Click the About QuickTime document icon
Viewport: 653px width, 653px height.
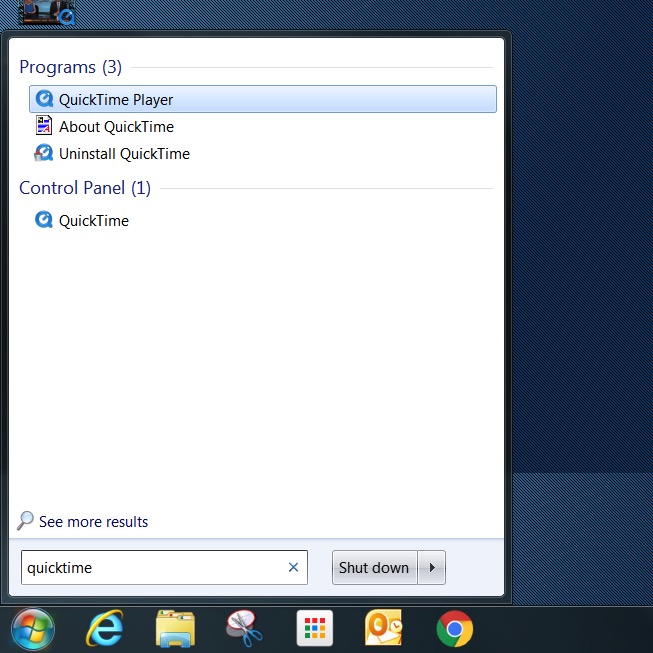44,126
